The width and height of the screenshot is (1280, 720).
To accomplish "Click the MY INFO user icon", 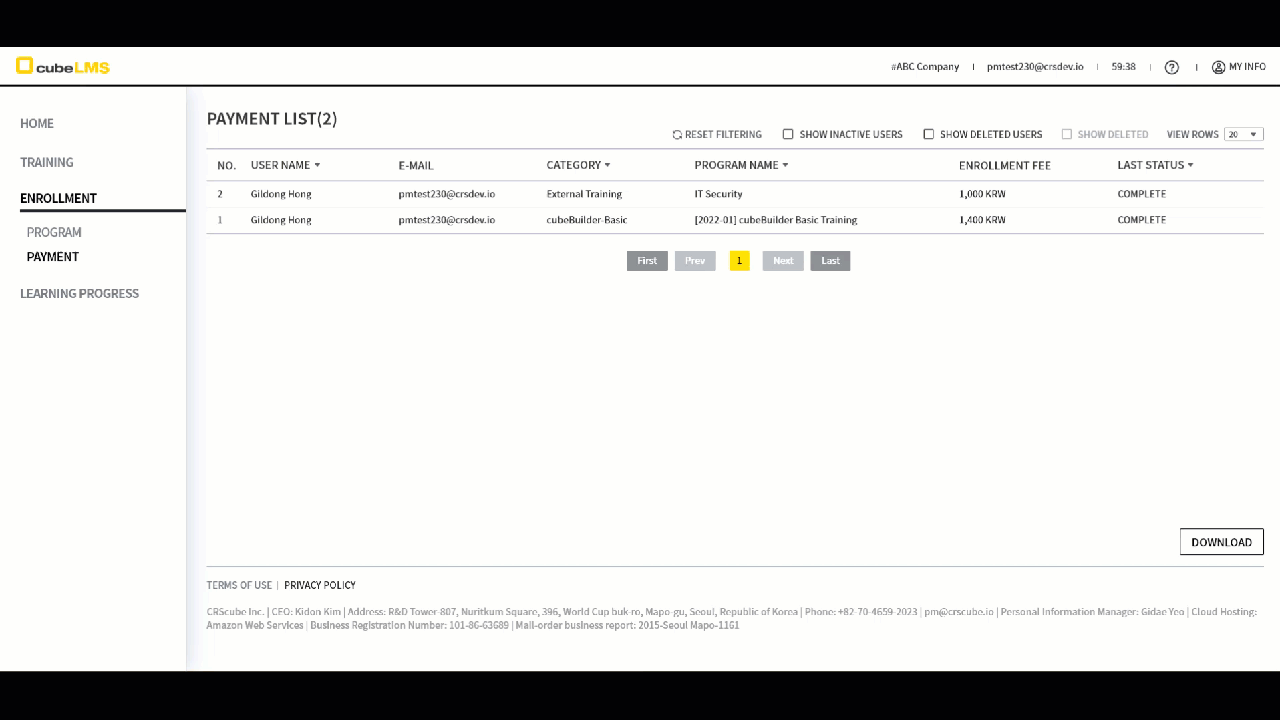I will click(x=1218, y=67).
